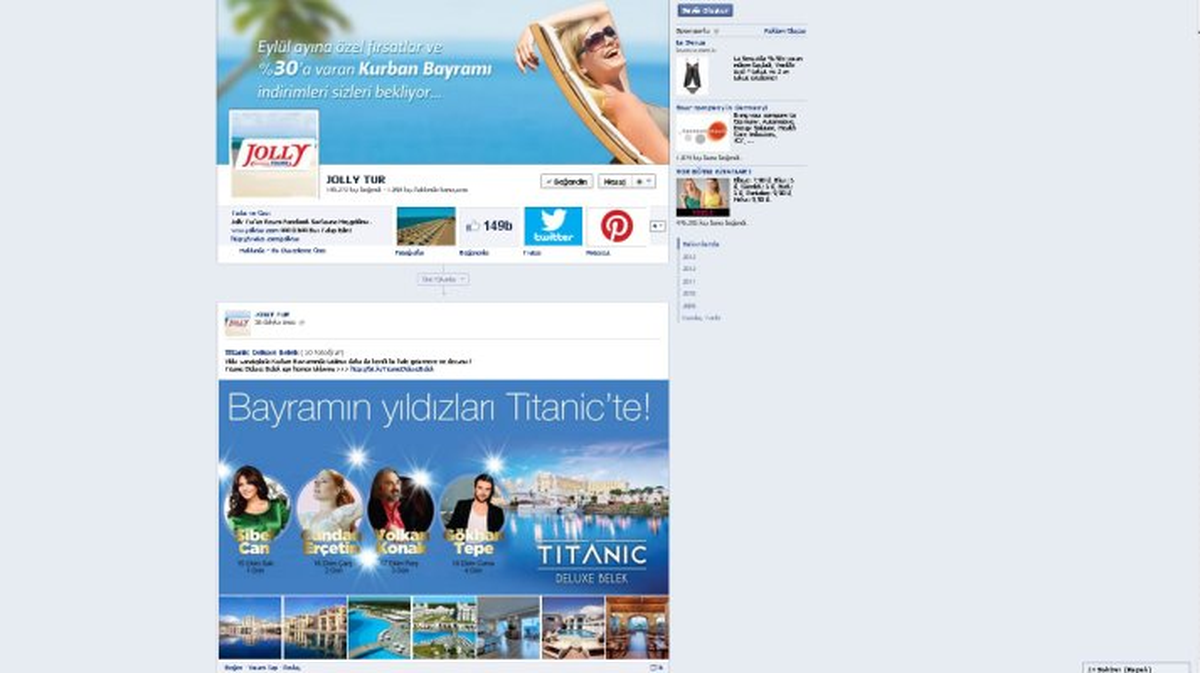Image resolution: width=1200 pixels, height=673 pixels.
Task: Open the post author Jolly Tur avatar
Action: point(237,322)
